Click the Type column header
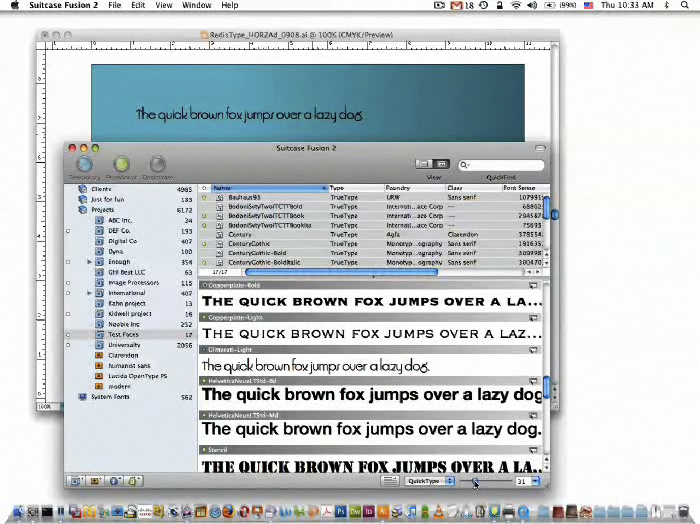This screenshot has height=524, width=700. pyautogui.click(x=356, y=188)
